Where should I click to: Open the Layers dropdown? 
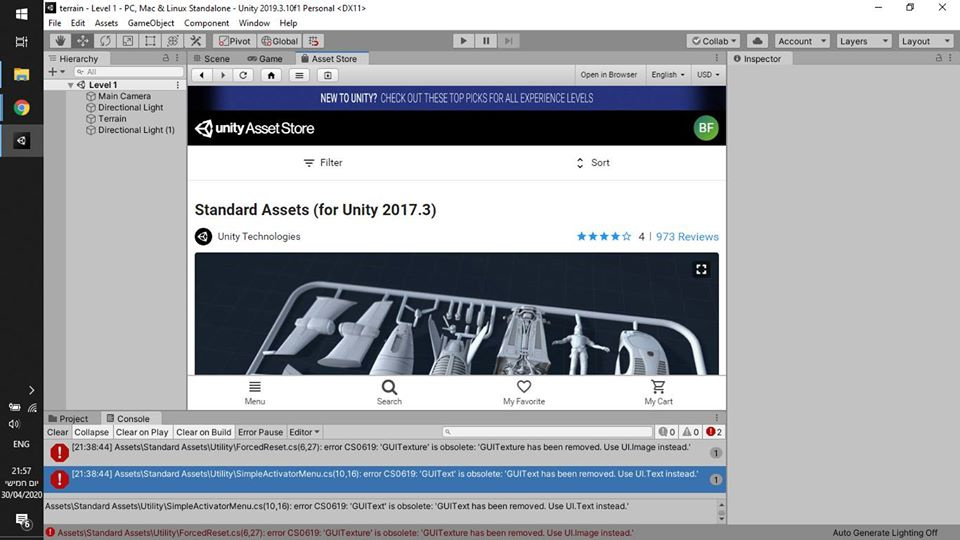coord(864,41)
